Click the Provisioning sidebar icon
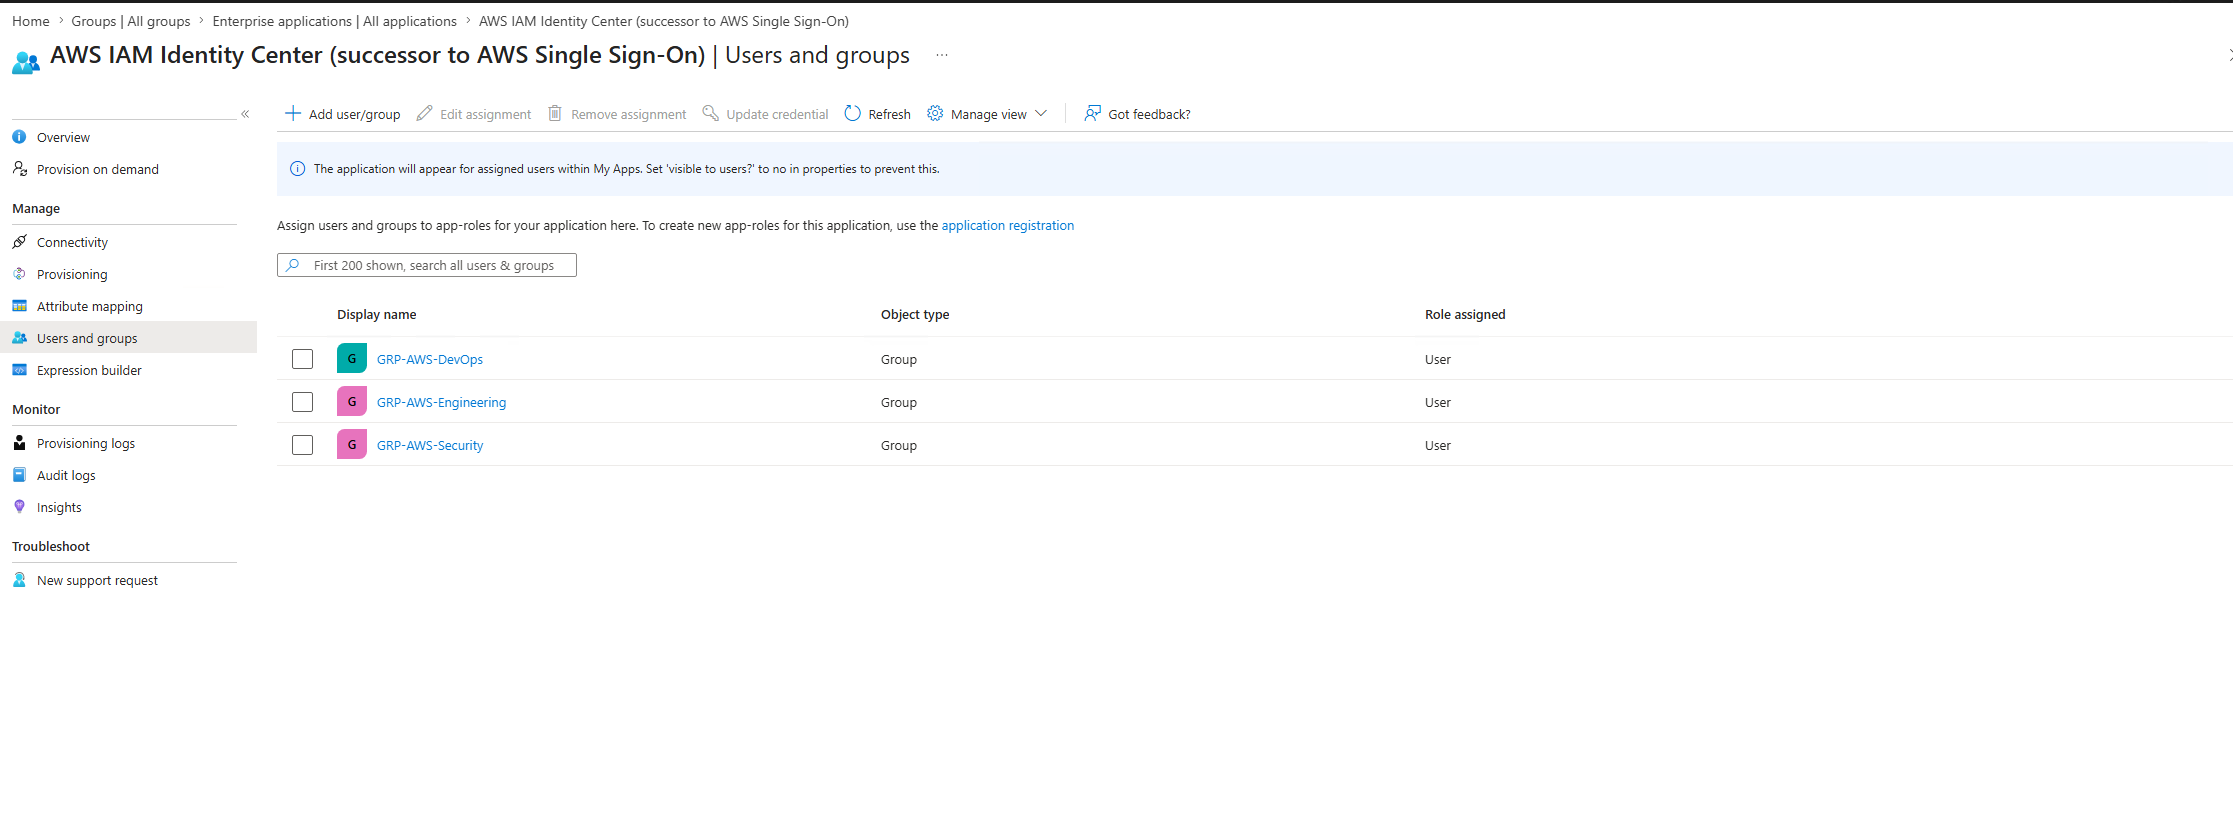Viewport: 2233px width, 823px height. 19,274
